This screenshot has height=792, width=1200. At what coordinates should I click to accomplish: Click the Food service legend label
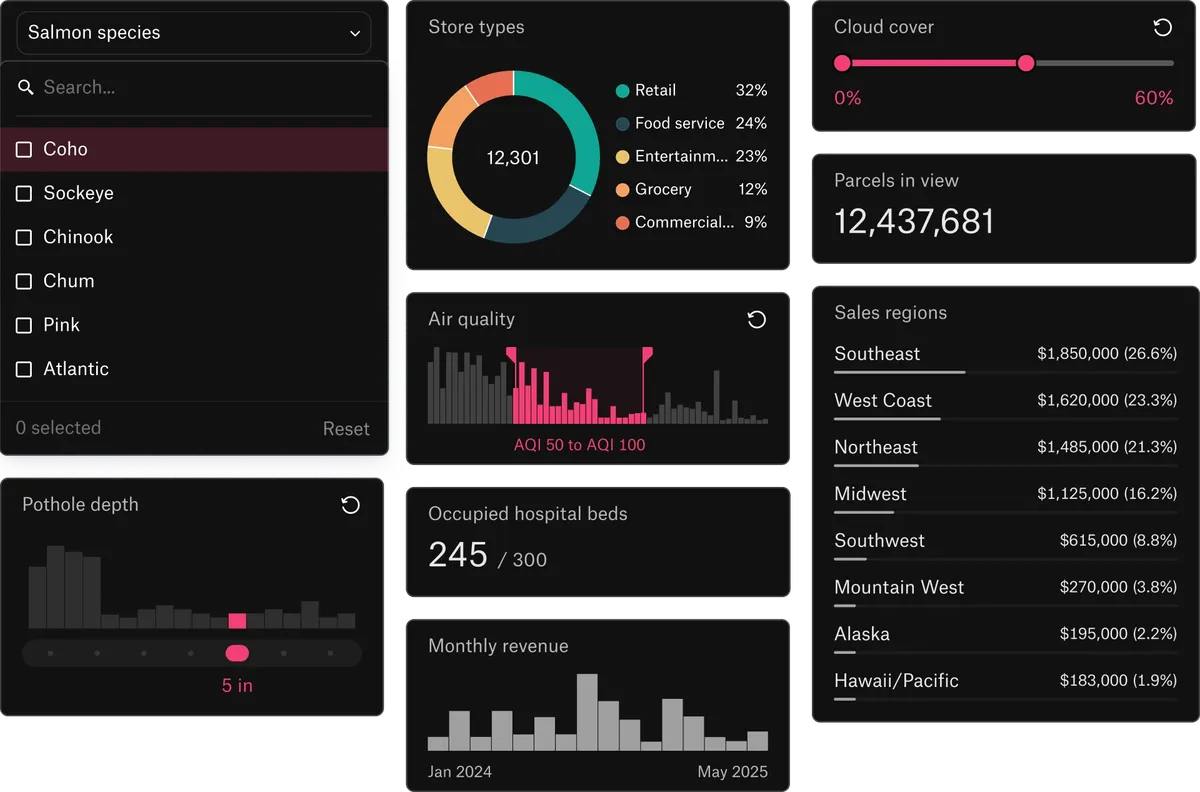pyautogui.click(x=679, y=124)
